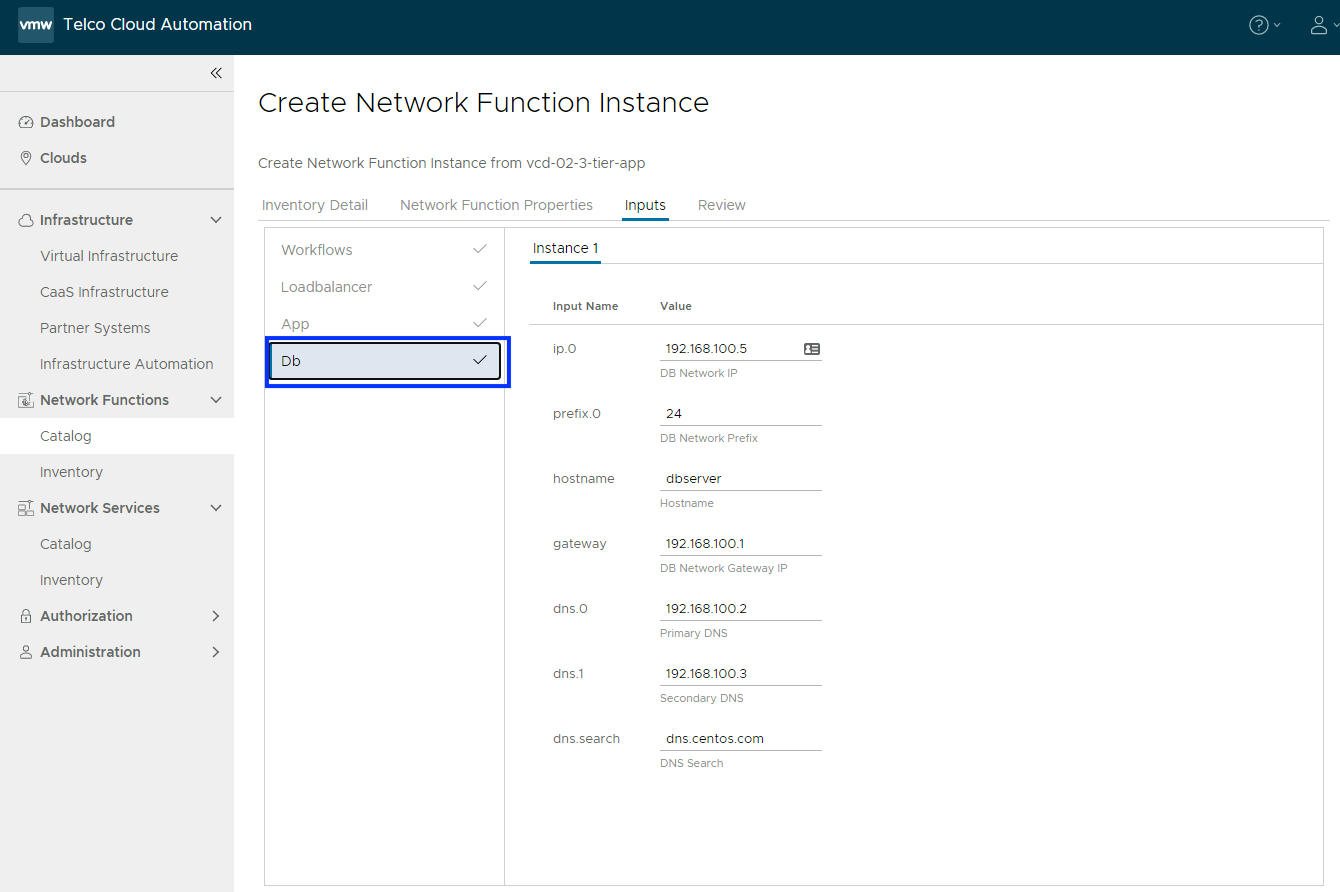The height and width of the screenshot is (892, 1340).
Task: Switch to the Inventory Detail tab
Action: (315, 205)
